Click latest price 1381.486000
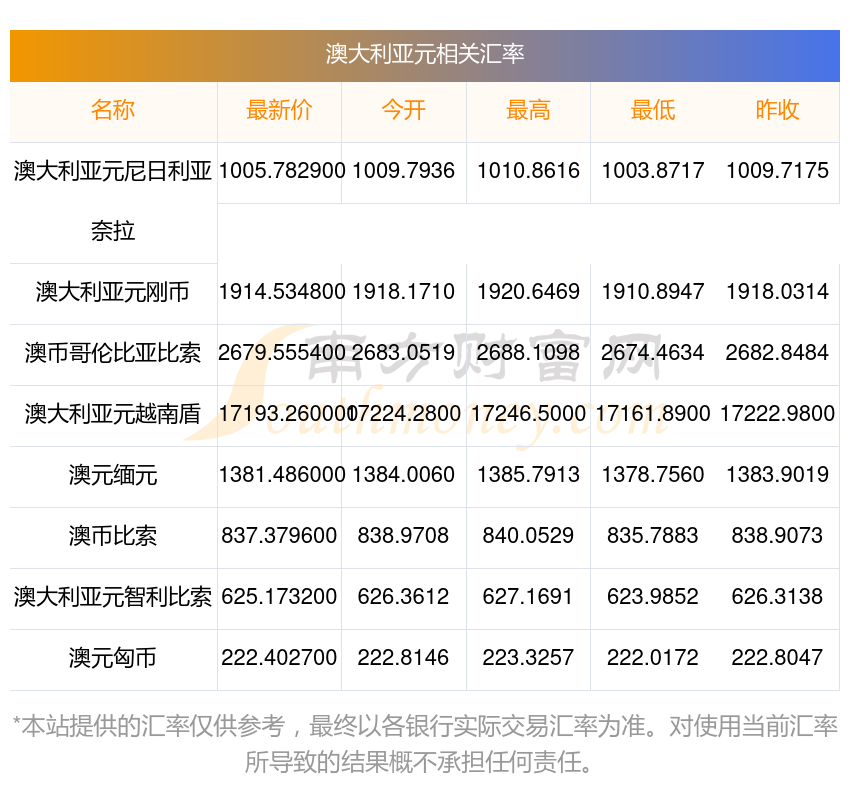Viewport: 850px width, 793px height. coord(282,475)
